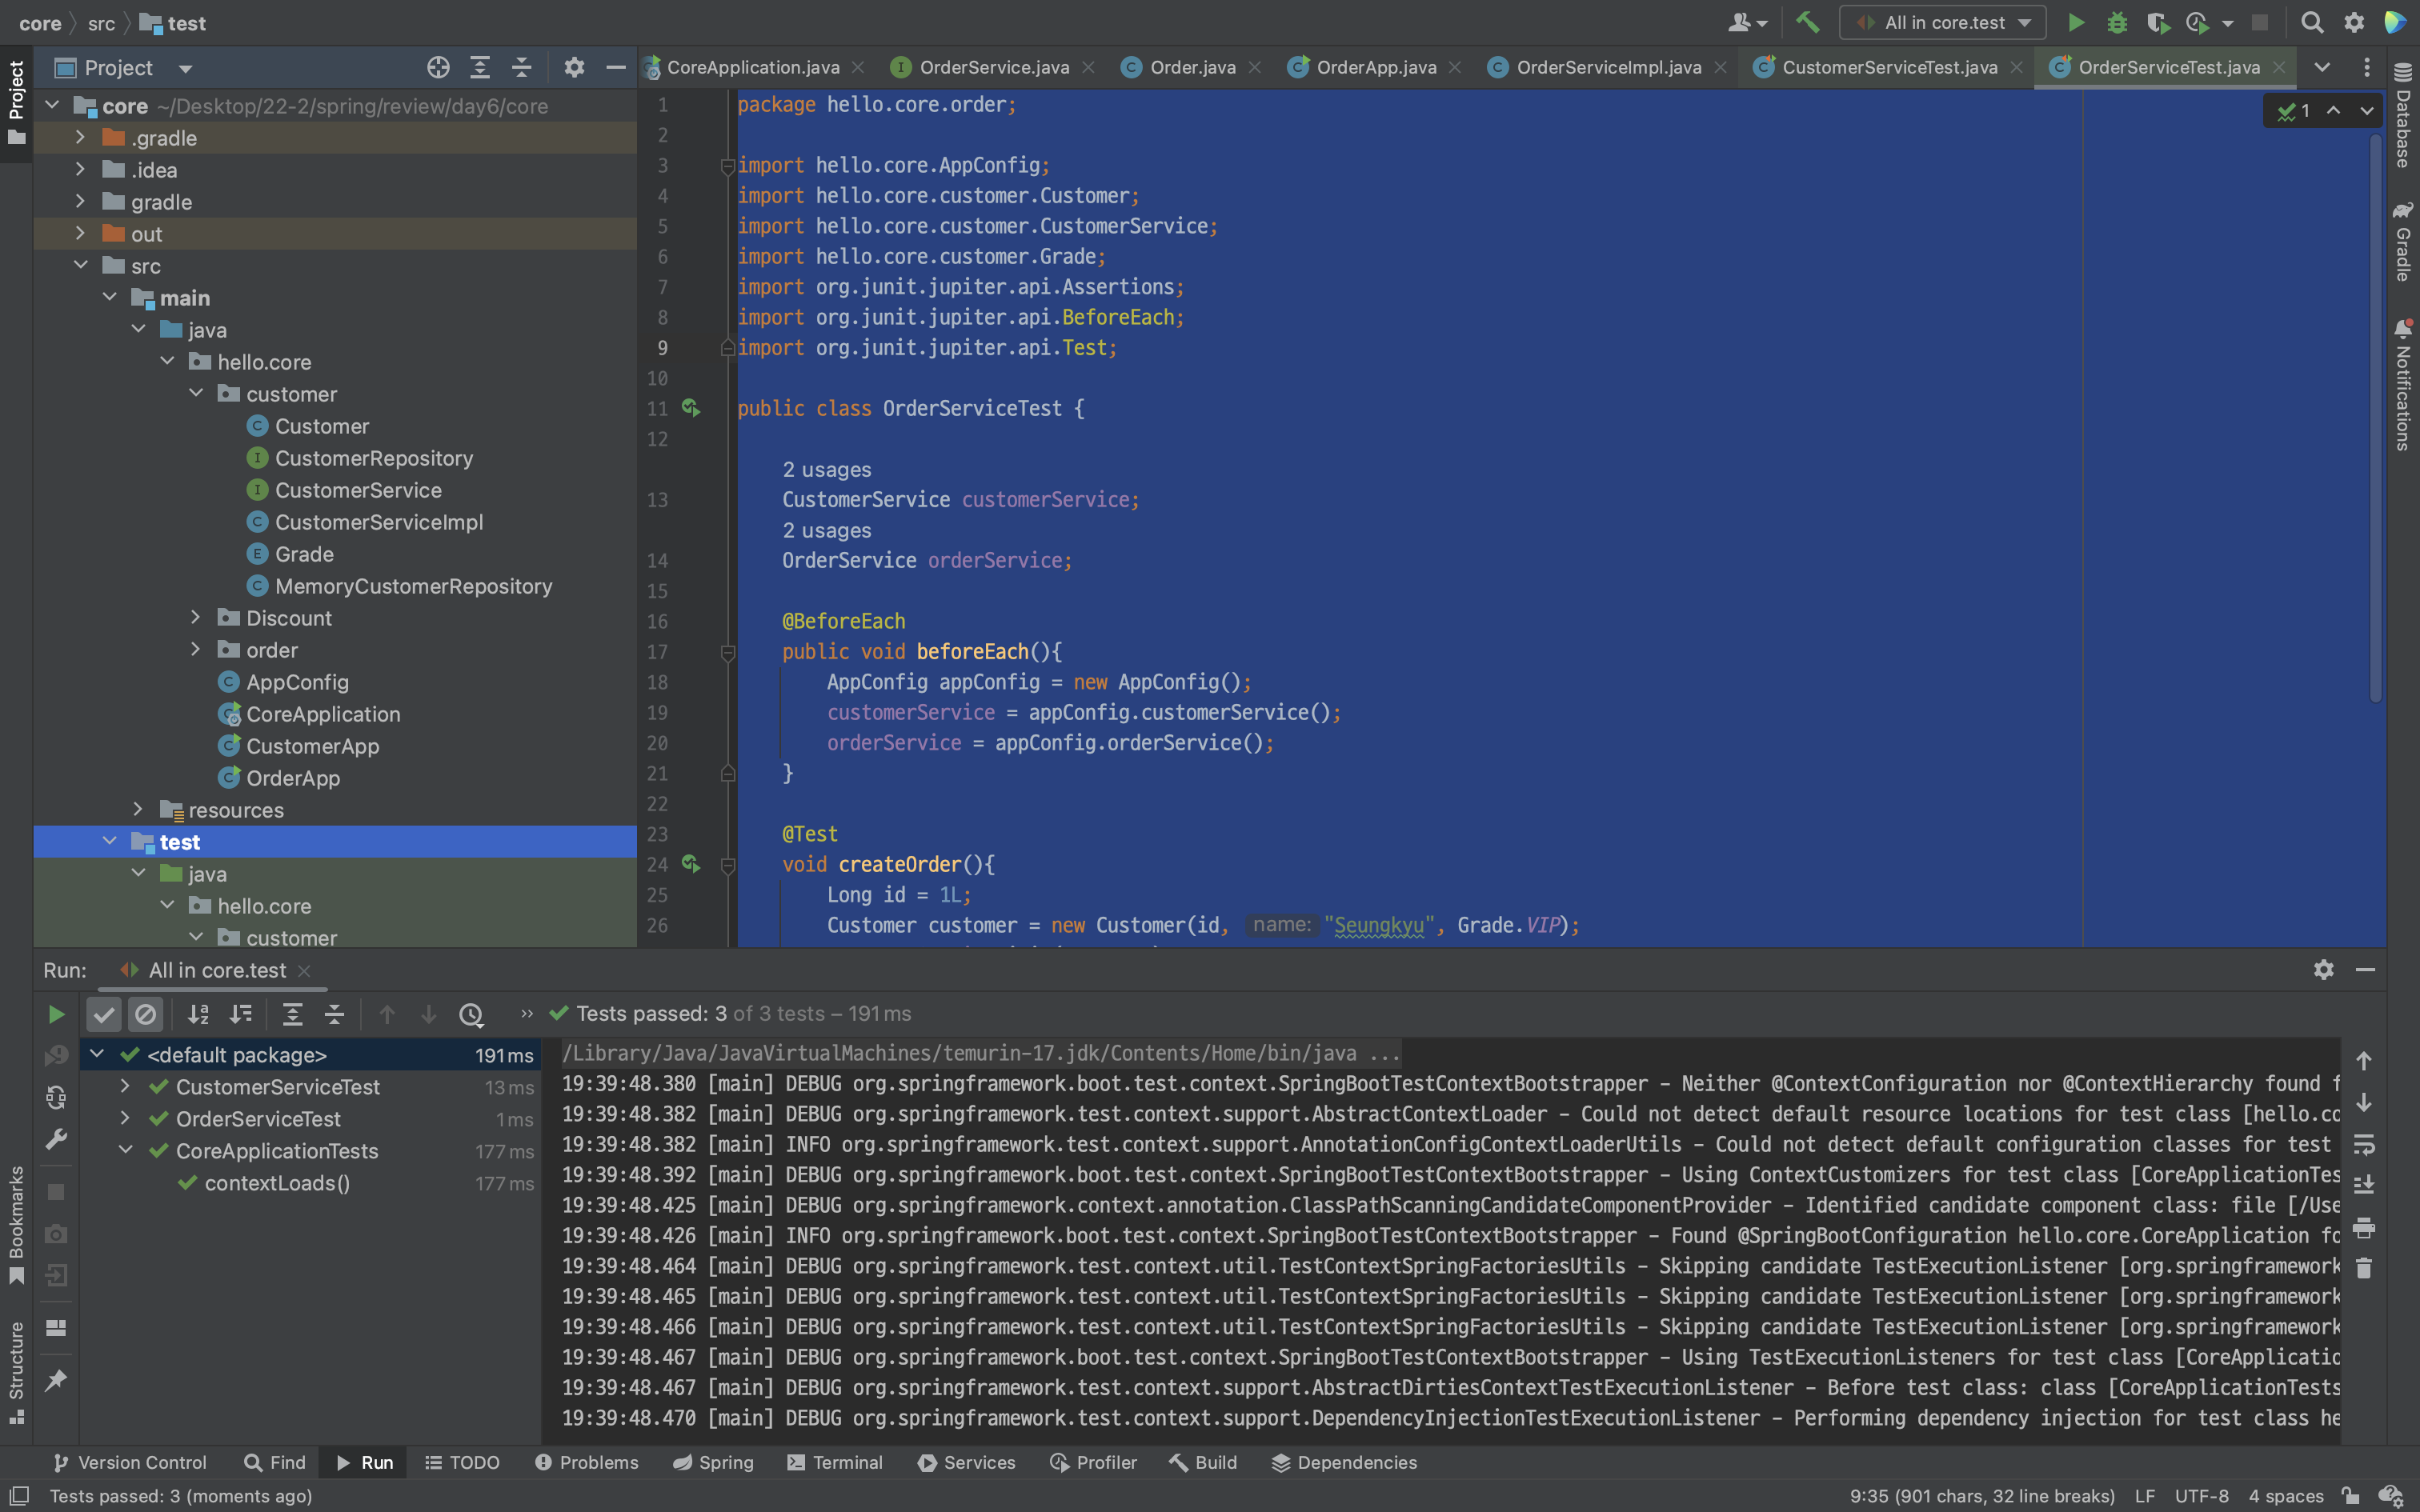Screen dimensions: 2420x1512
Task: Click the Debug bug icon in toolbar
Action: pos(2116,22)
